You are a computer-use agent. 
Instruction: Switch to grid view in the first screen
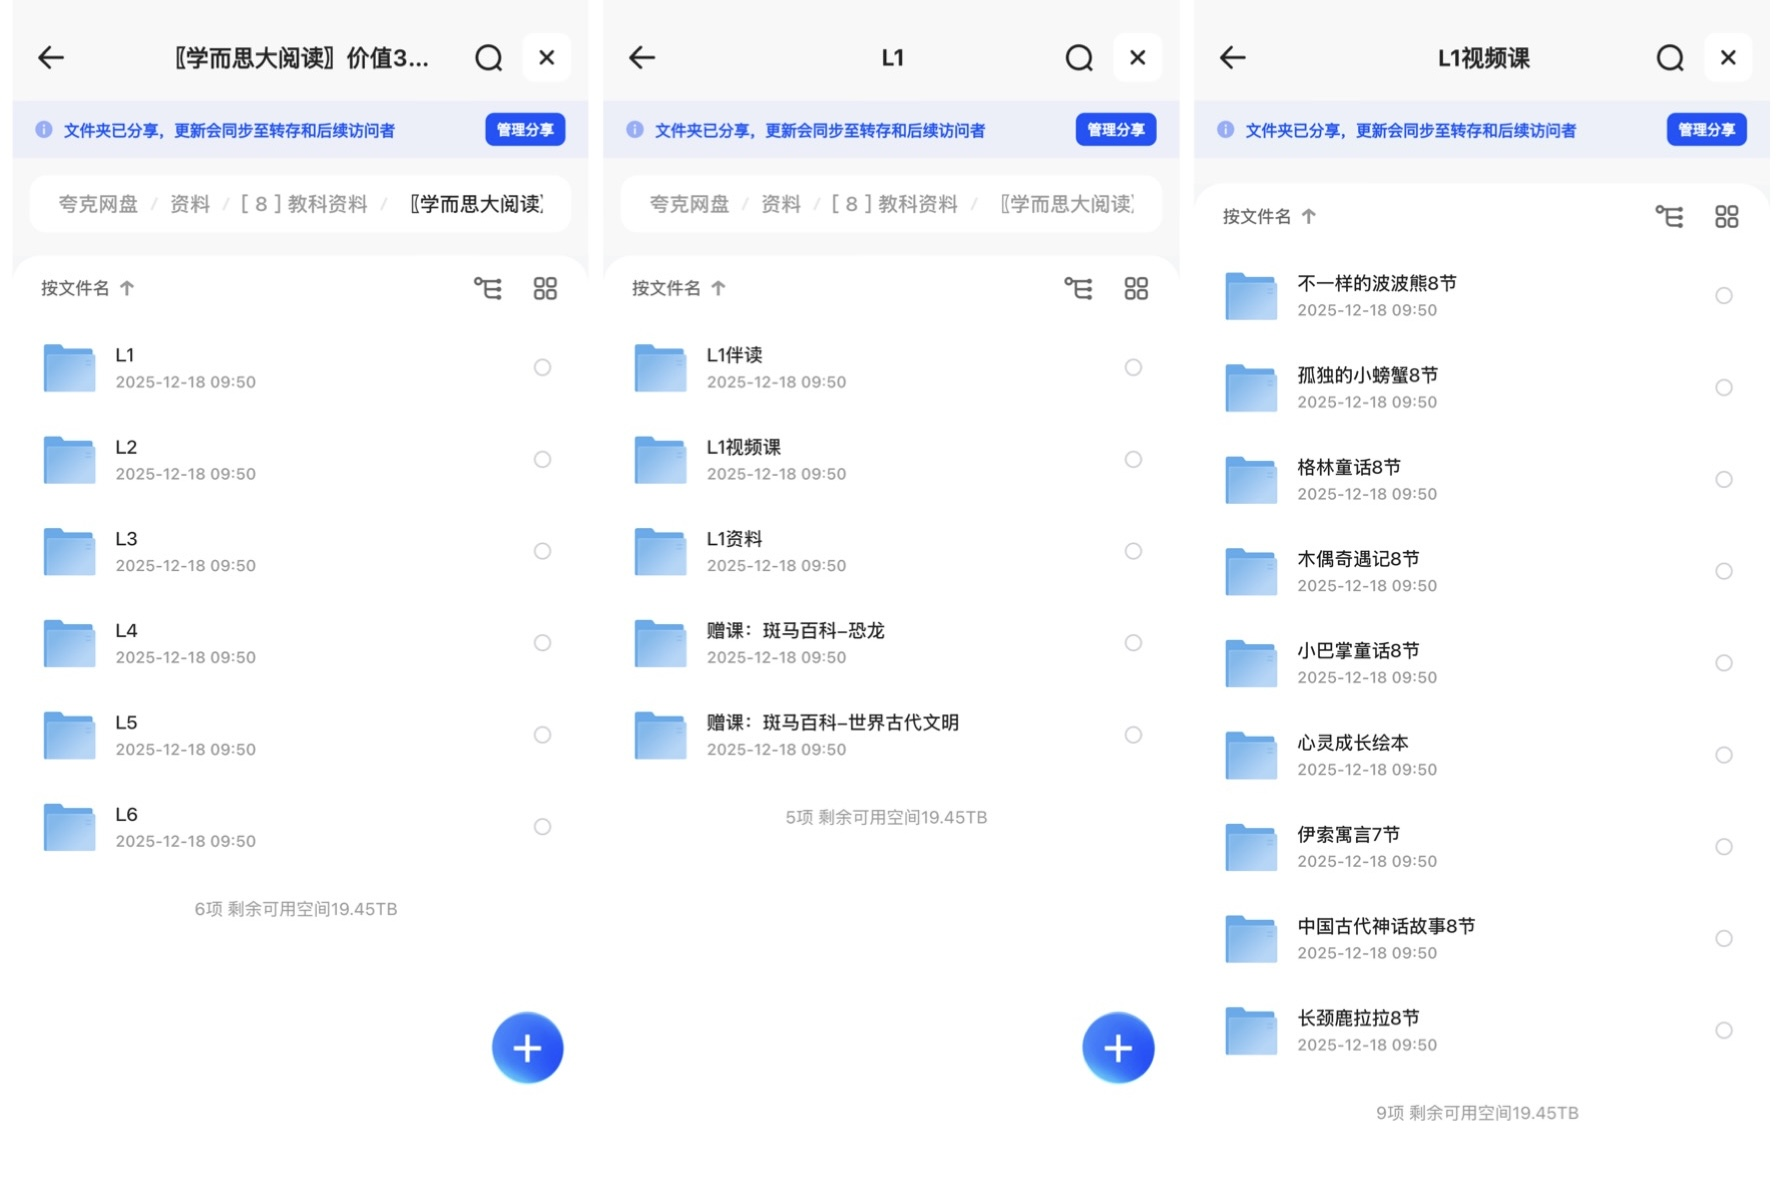[x=545, y=287]
